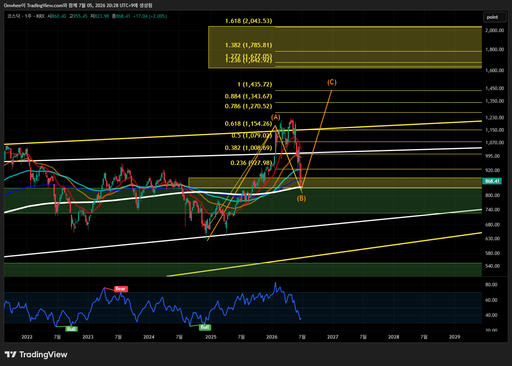512x366 pixels.
Task: Click the Bull tag near 2025
Action: tap(205, 327)
